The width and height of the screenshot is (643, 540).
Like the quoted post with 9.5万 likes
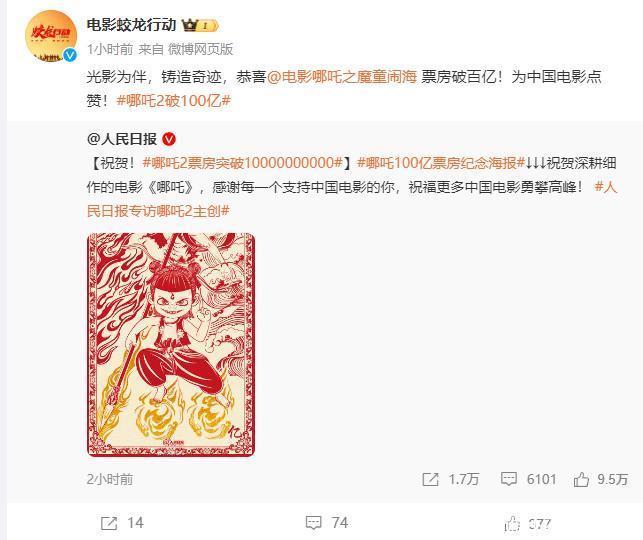point(581,479)
